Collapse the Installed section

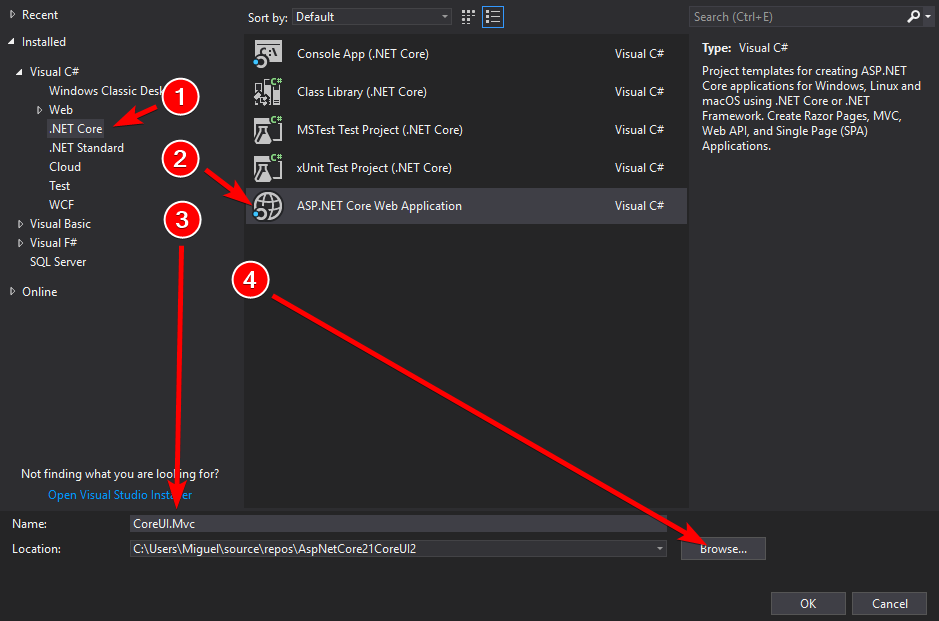[12, 41]
